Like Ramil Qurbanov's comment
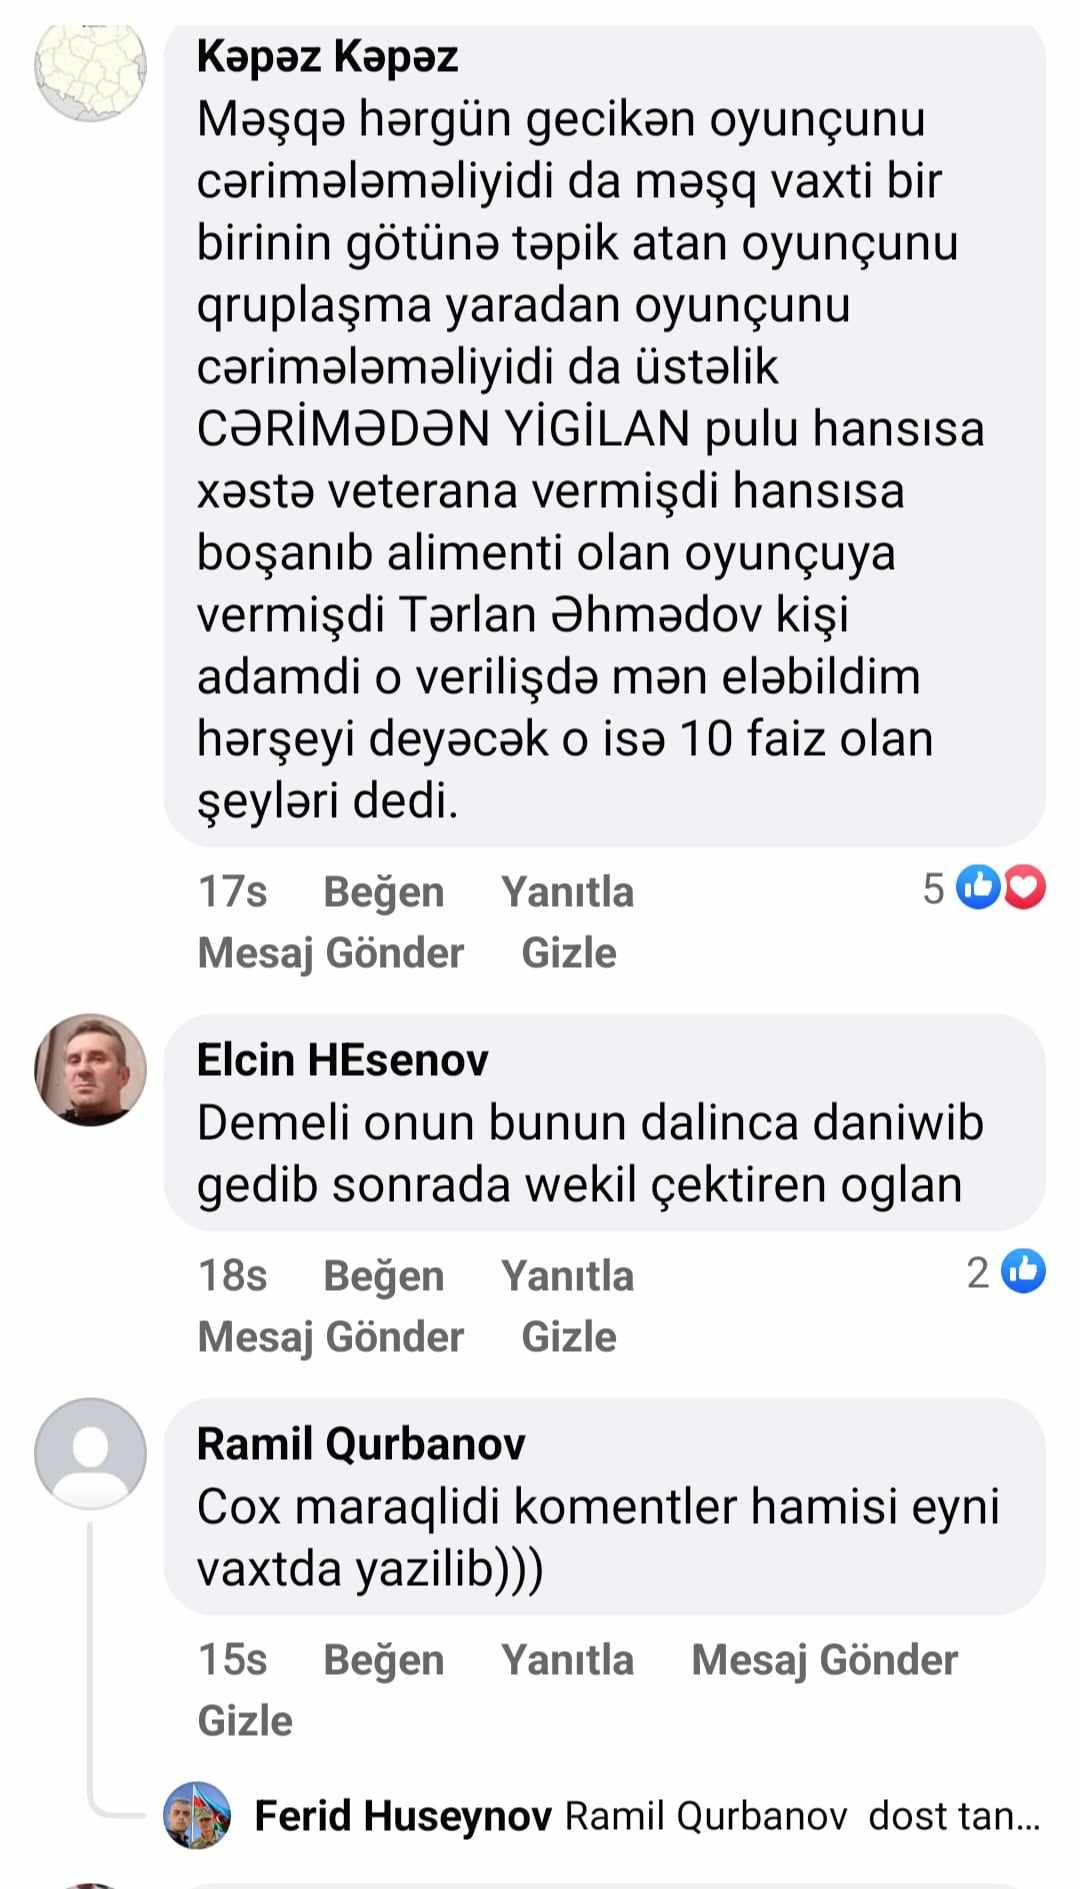The image size is (1080, 1889). 383,1660
